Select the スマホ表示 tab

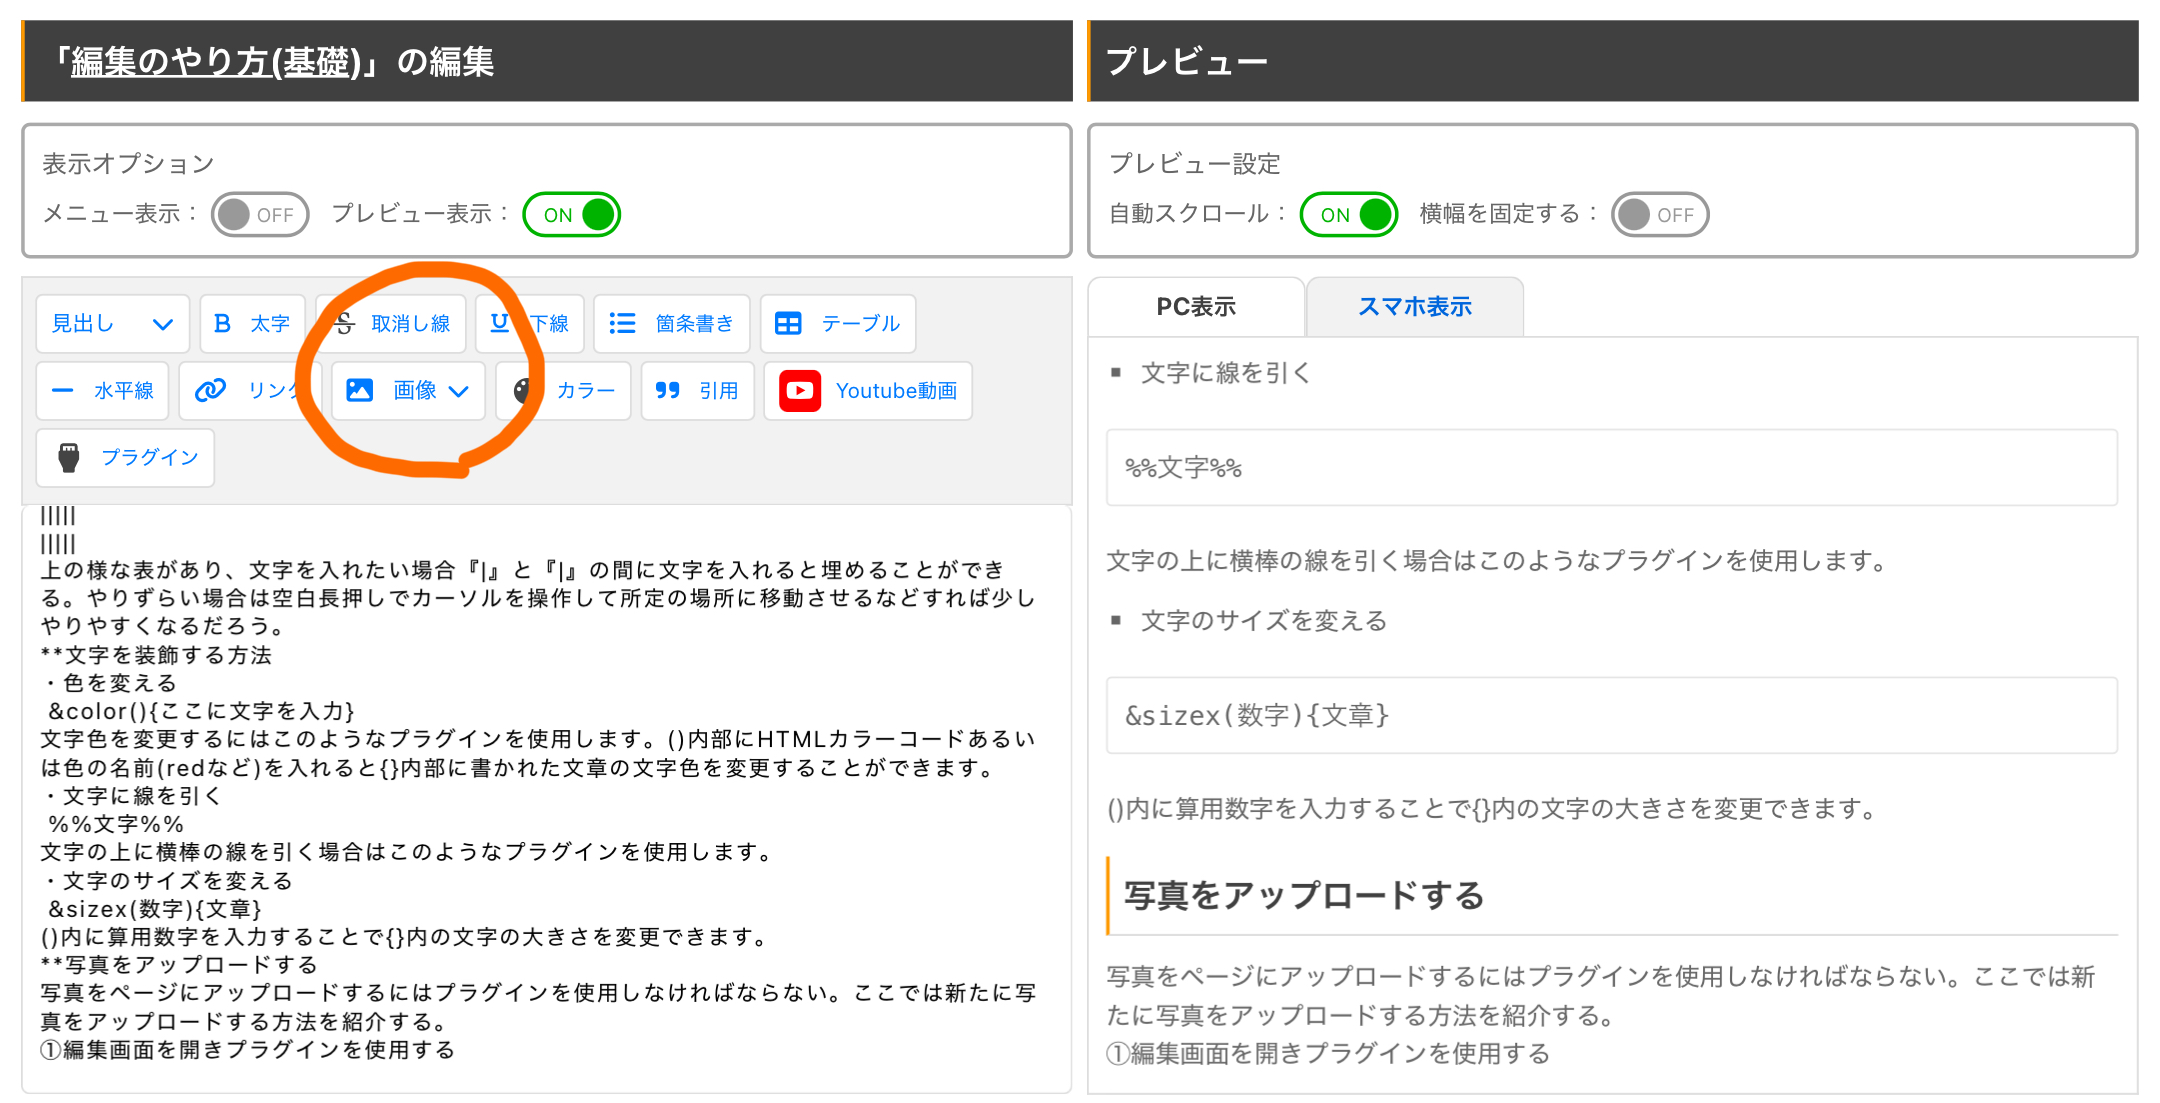[x=1414, y=307]
